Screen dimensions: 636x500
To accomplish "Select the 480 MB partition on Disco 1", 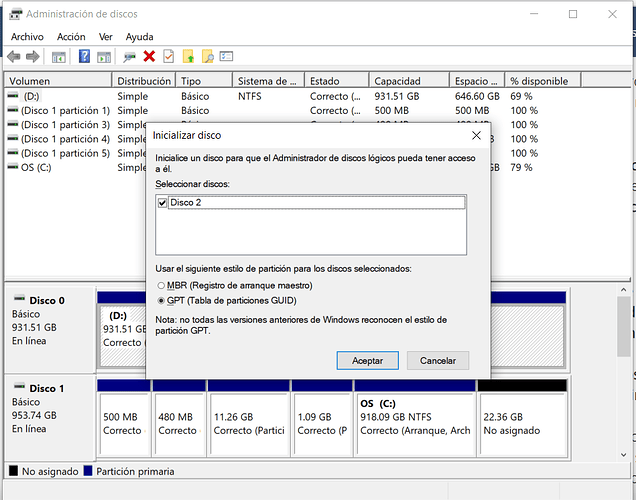I will coord(179,424).
